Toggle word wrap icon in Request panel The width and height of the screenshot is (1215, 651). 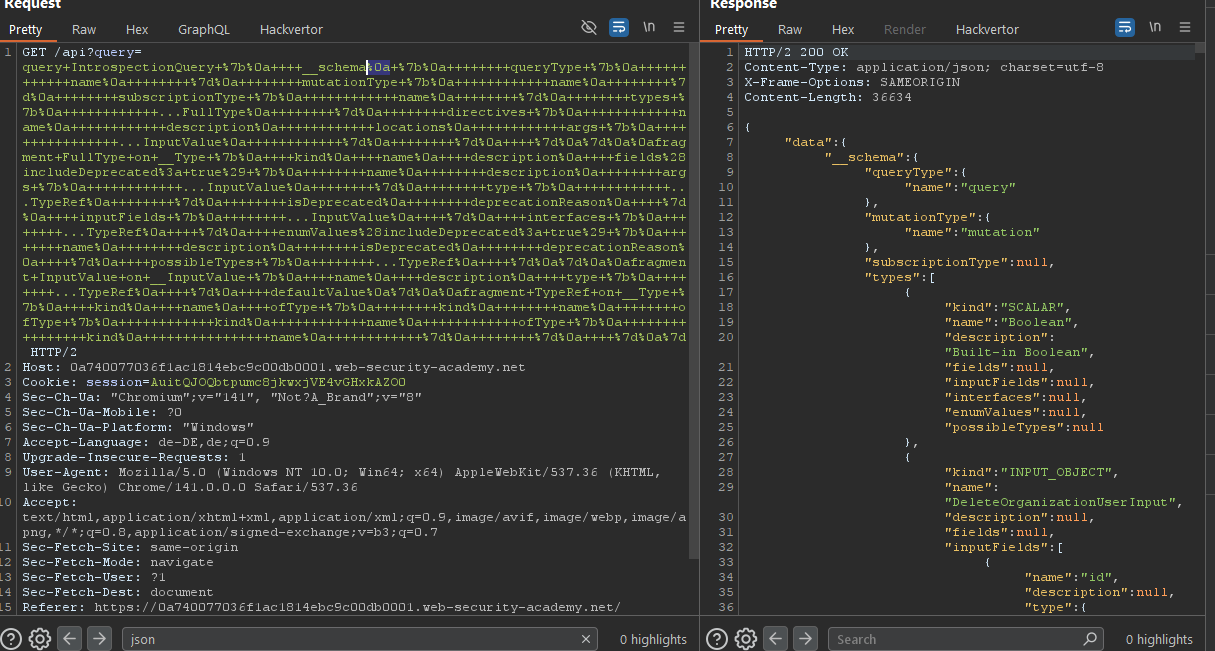(619, 27)
